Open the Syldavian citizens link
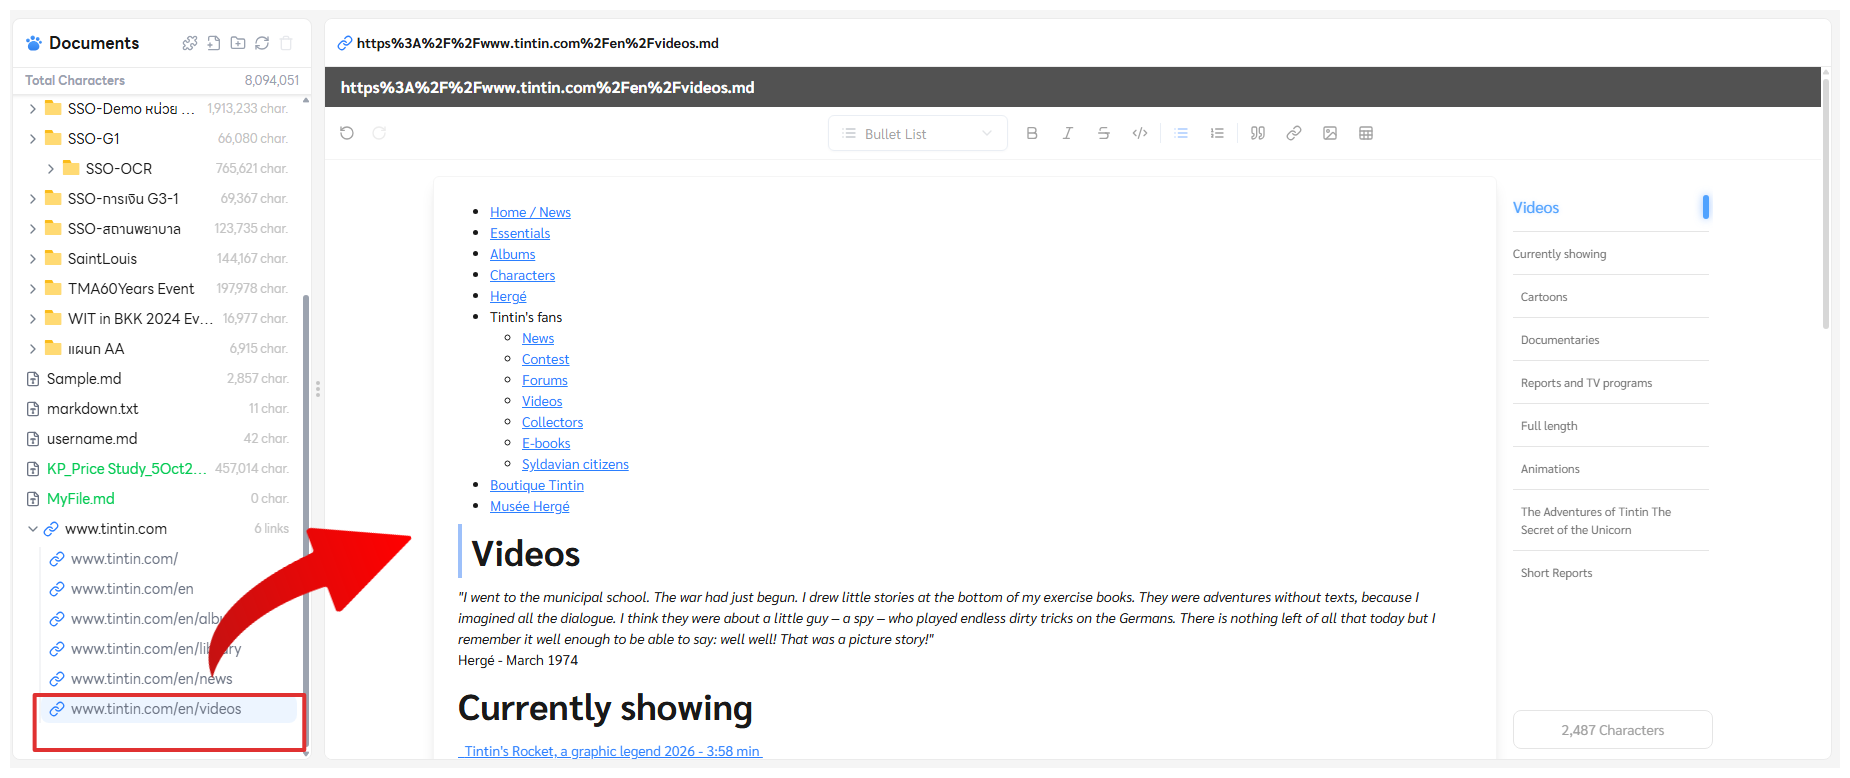 575,464
